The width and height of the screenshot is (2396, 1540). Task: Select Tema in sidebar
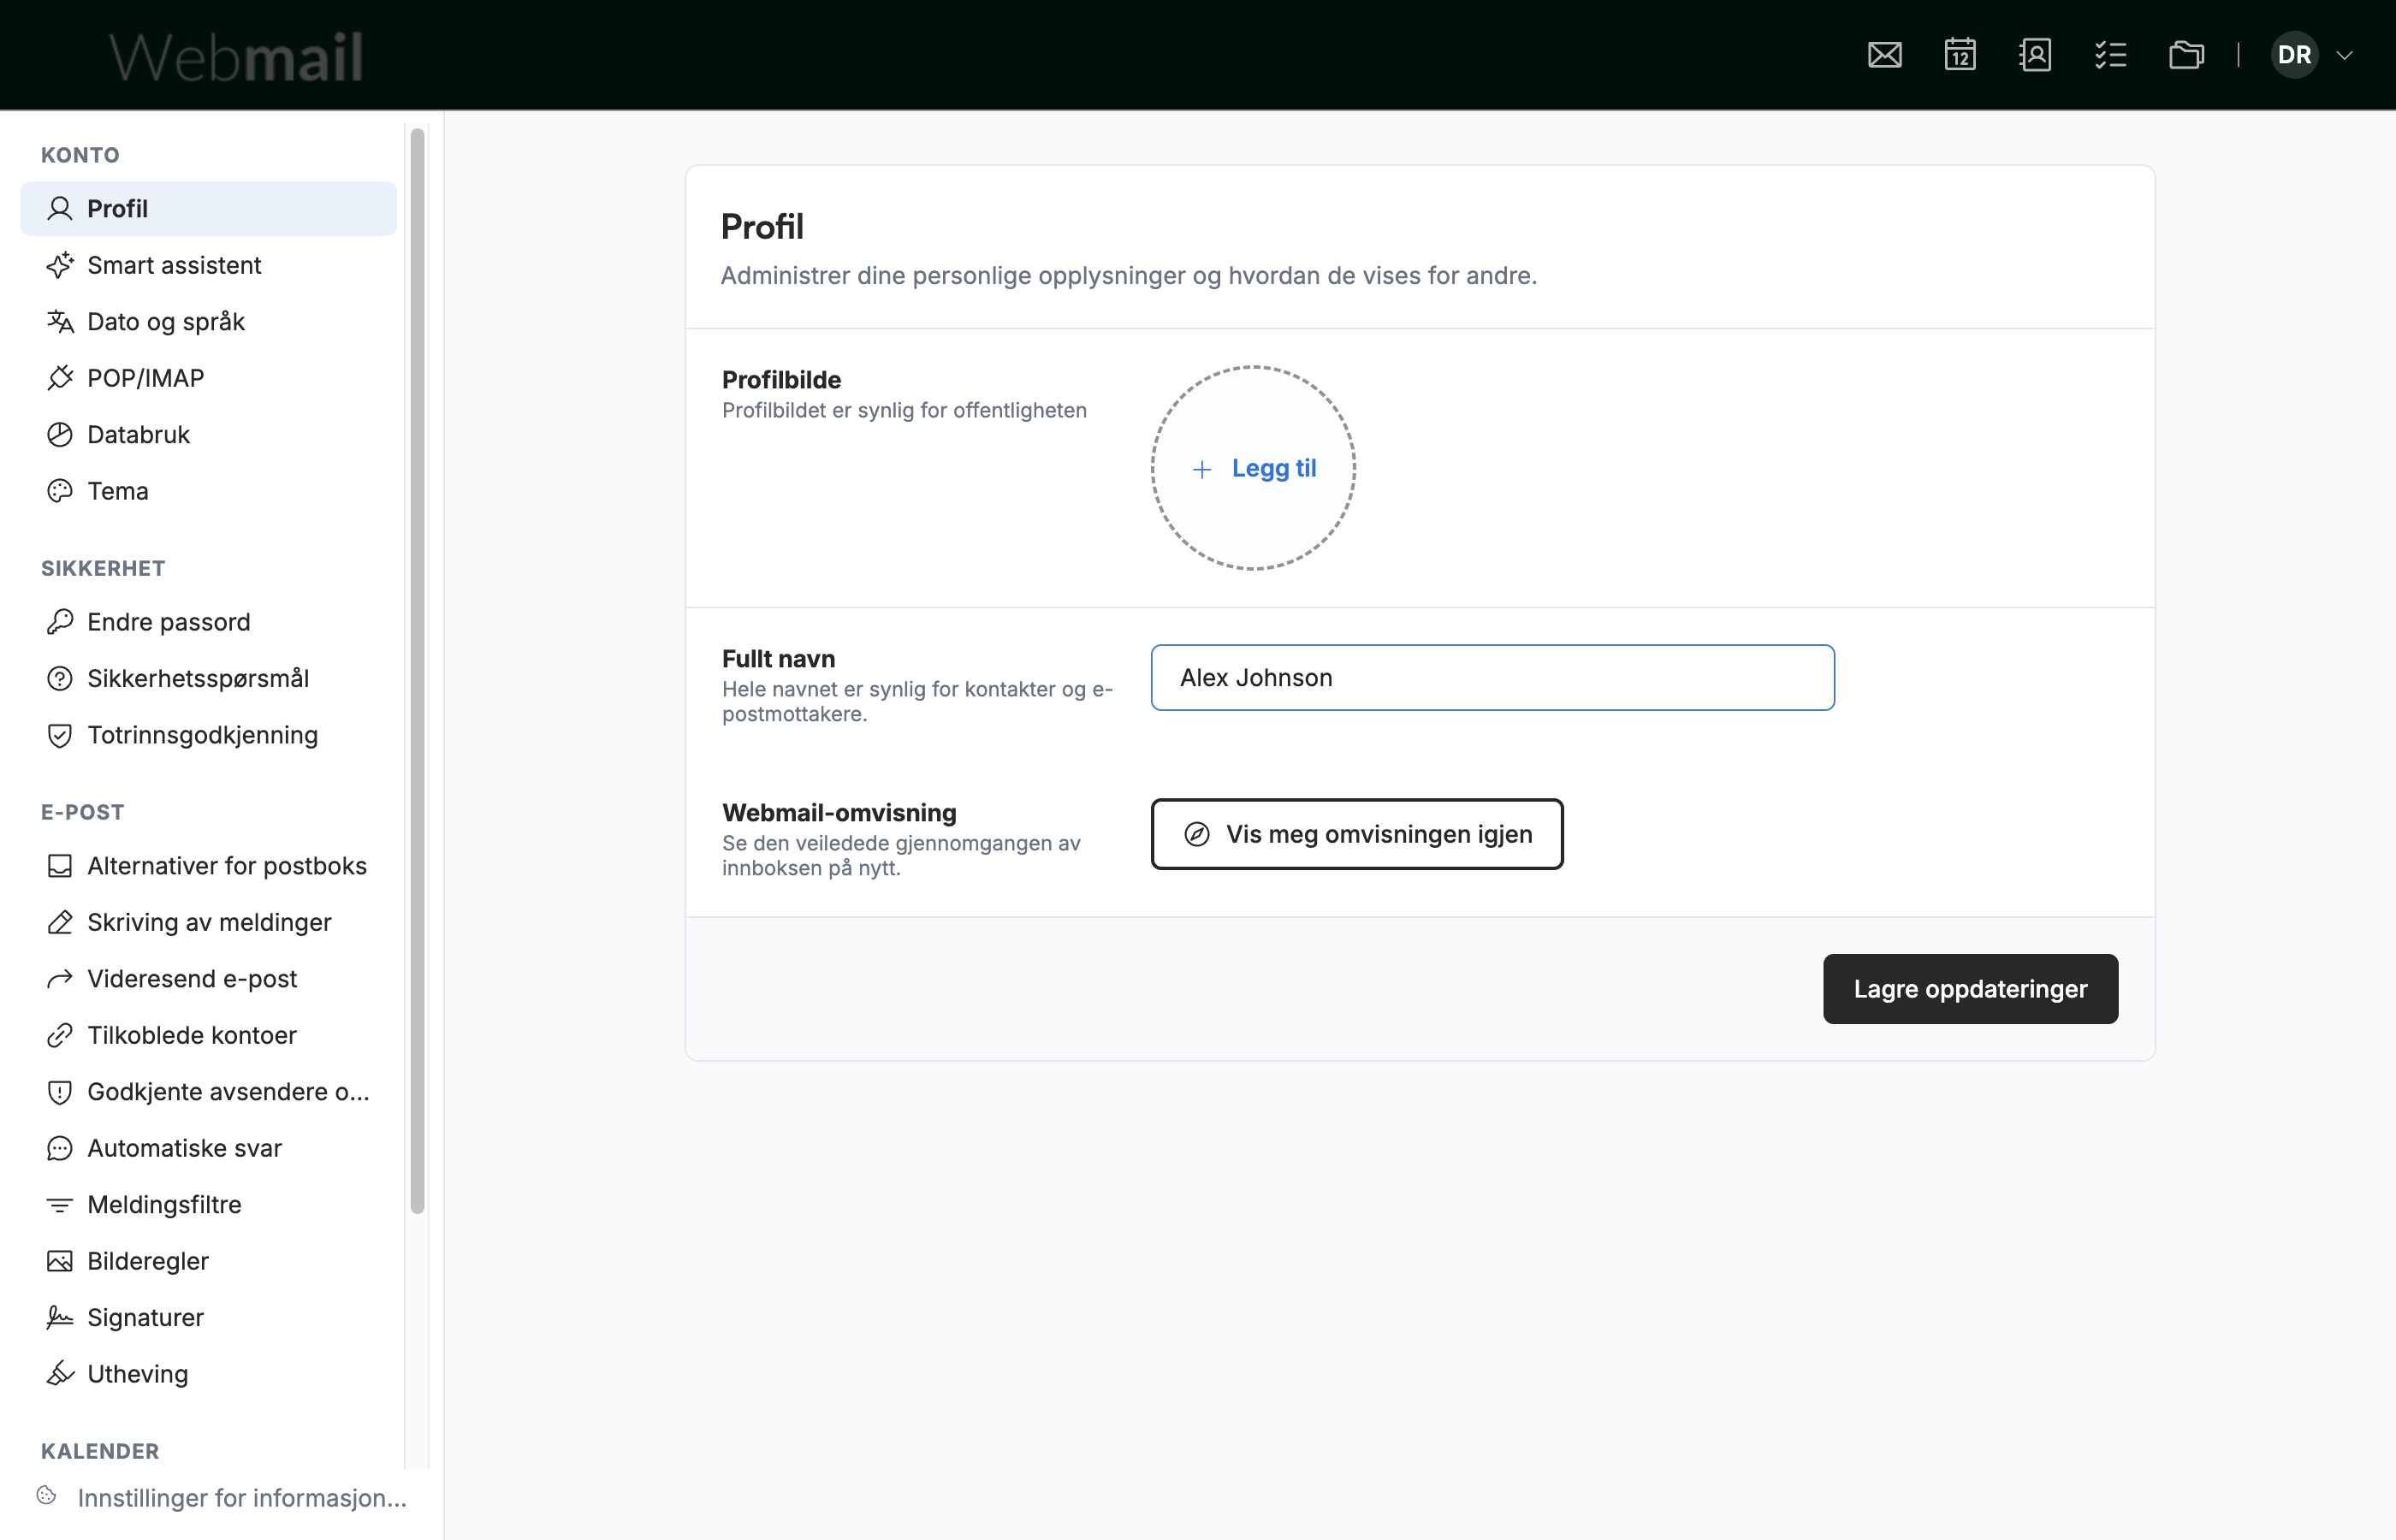tap(208, 491)
